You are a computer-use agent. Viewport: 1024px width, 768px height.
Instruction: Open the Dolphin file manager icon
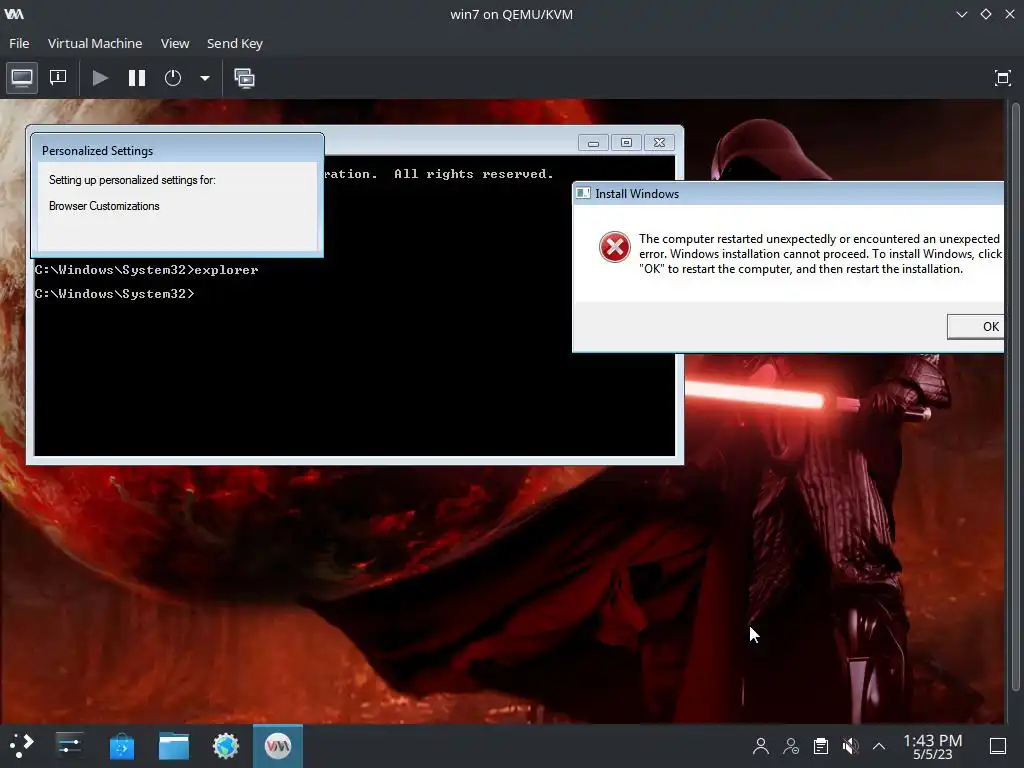[x=174, y=746]
